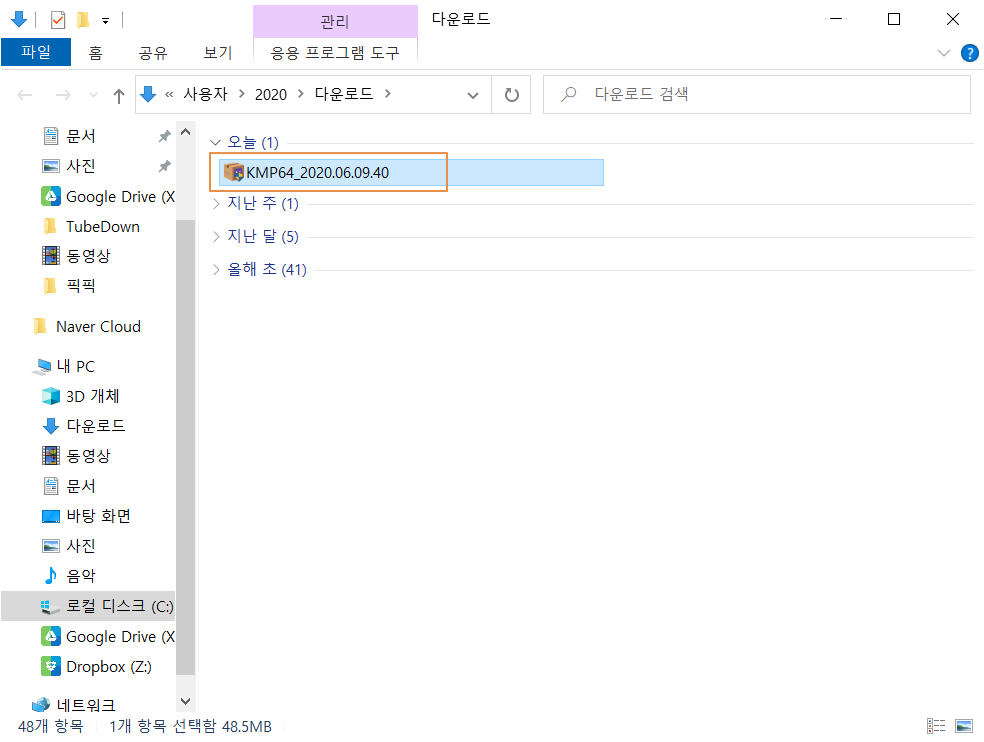Switch to details view icon

pos(936,726)
